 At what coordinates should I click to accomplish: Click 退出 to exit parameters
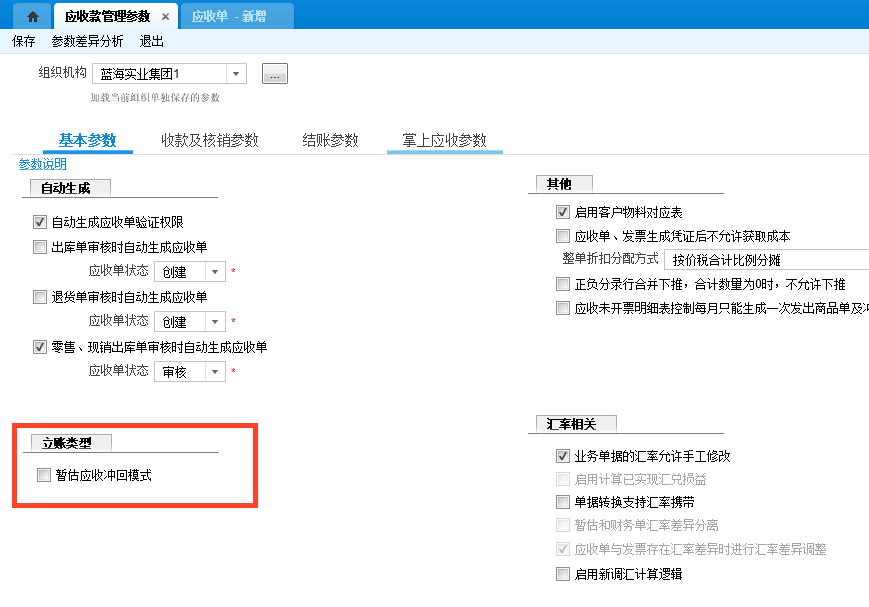[x=152, y=41]
